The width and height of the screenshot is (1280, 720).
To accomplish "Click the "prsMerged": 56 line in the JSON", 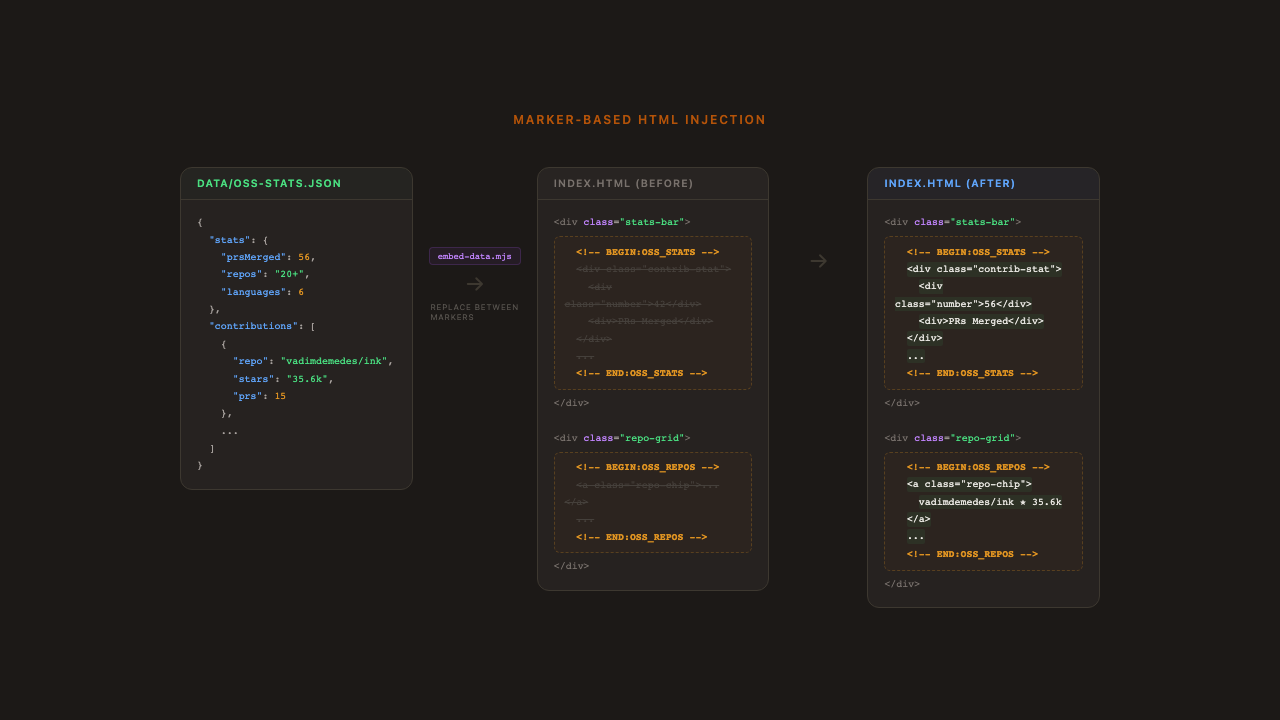I will 268,257.
